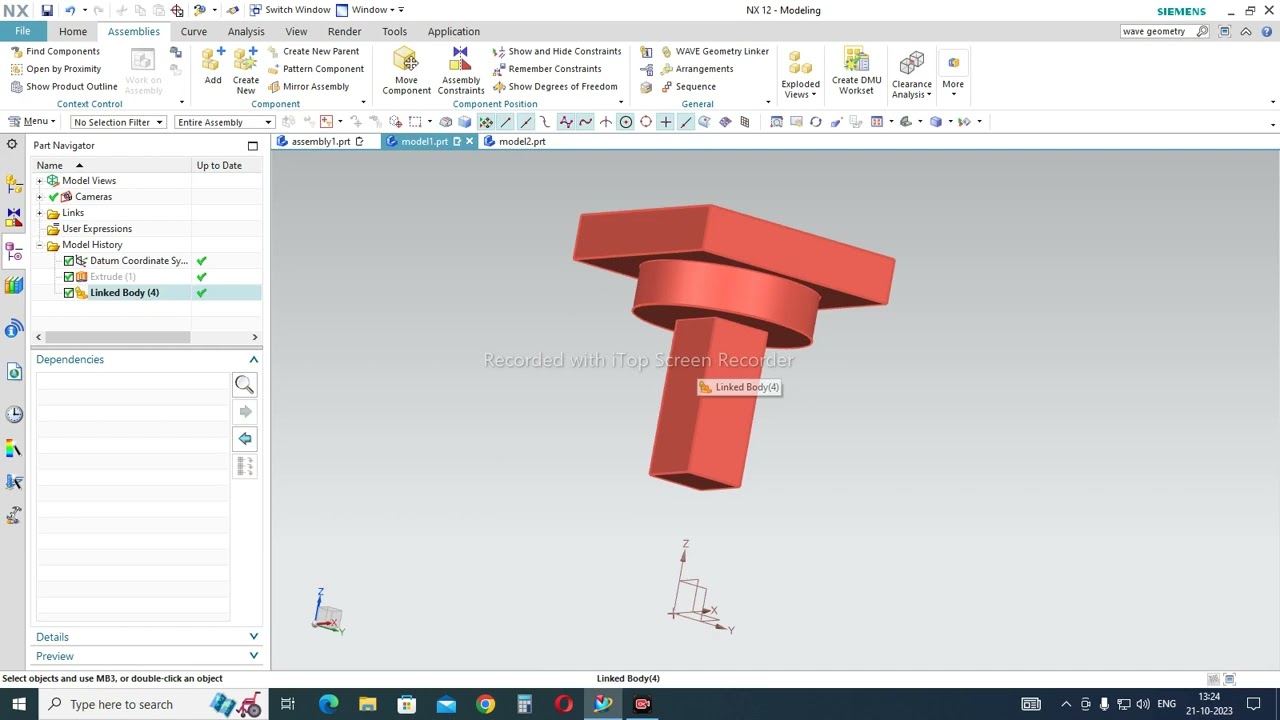Screen dimensions: 1280x720
Task: Click Mirror Assembly
Action: (x=308, y=86)
